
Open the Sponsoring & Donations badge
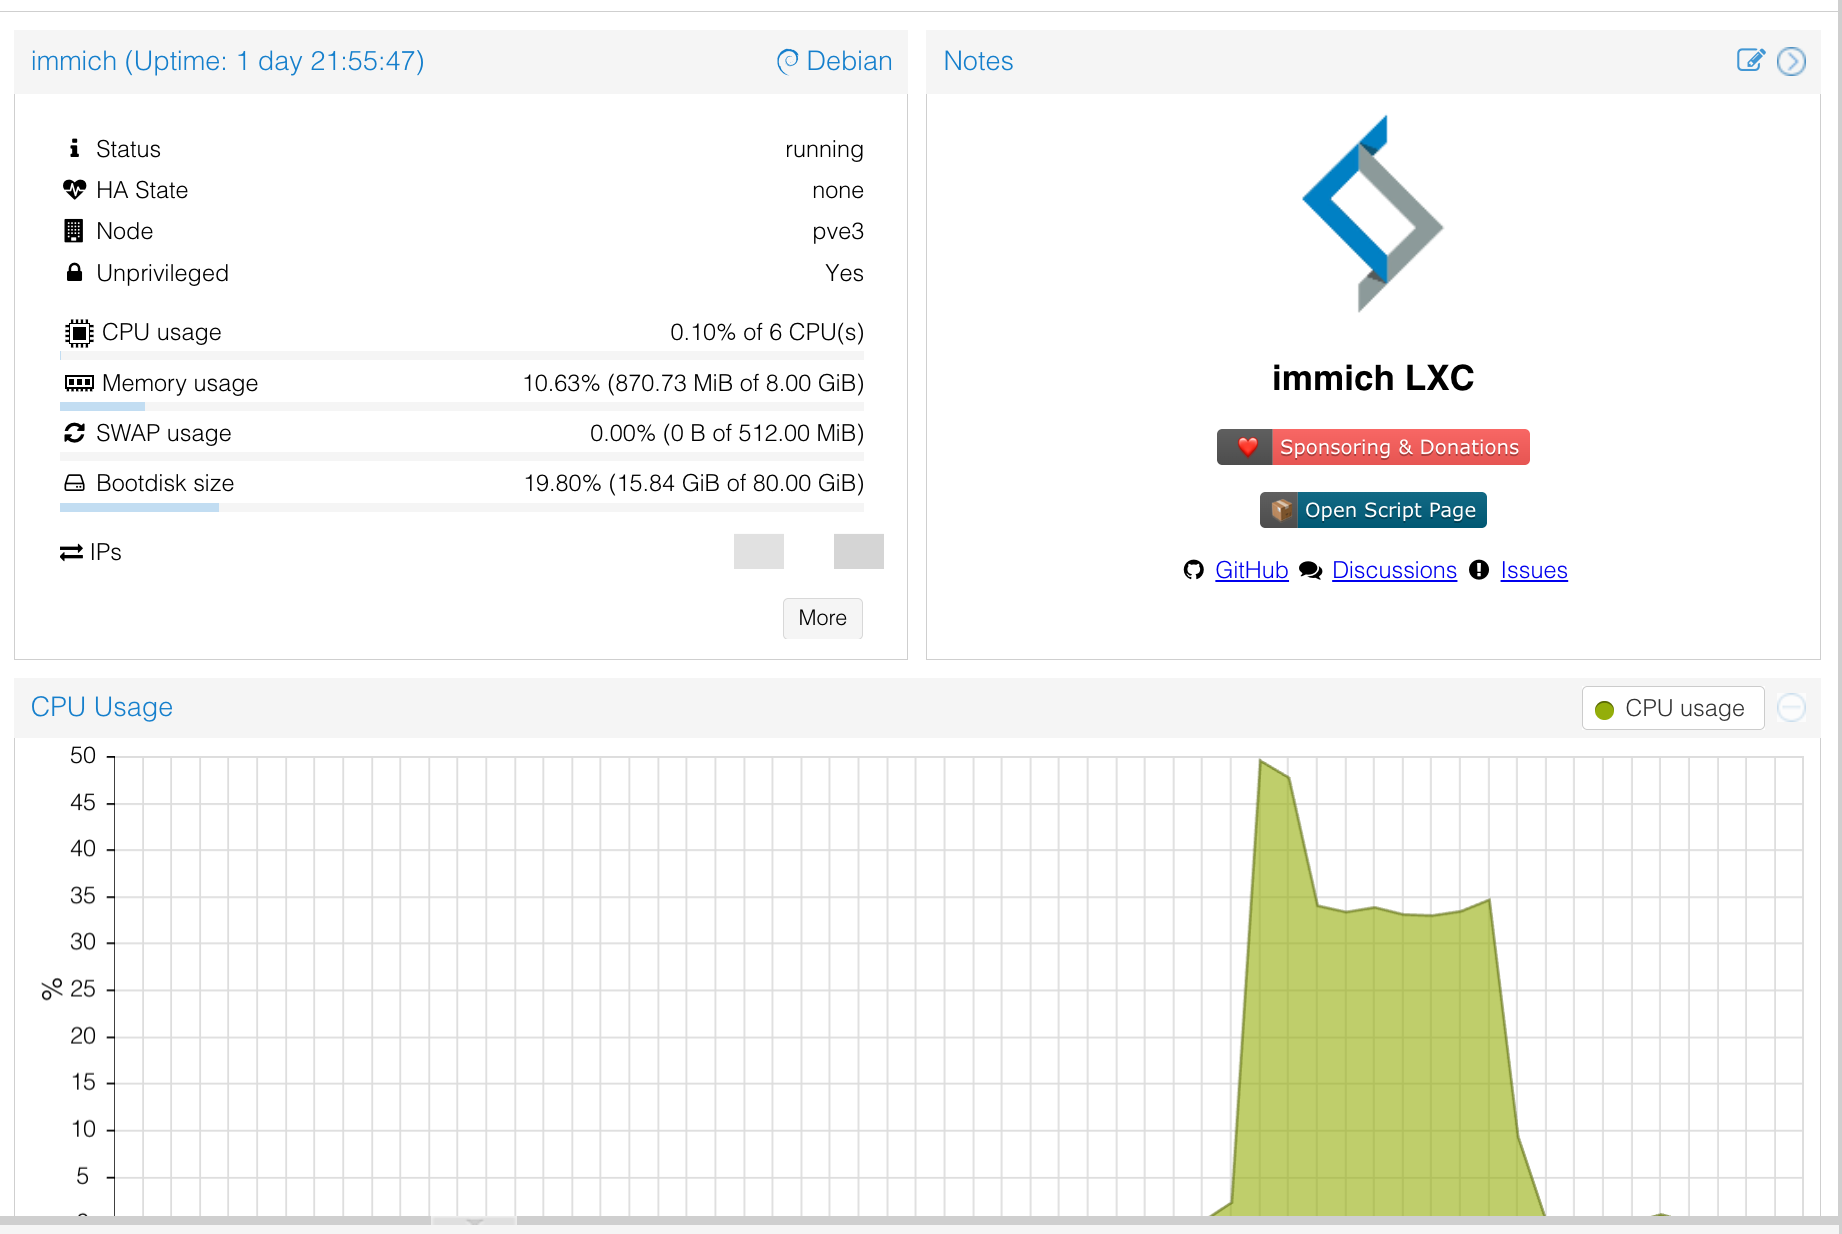click(1373, 447)
